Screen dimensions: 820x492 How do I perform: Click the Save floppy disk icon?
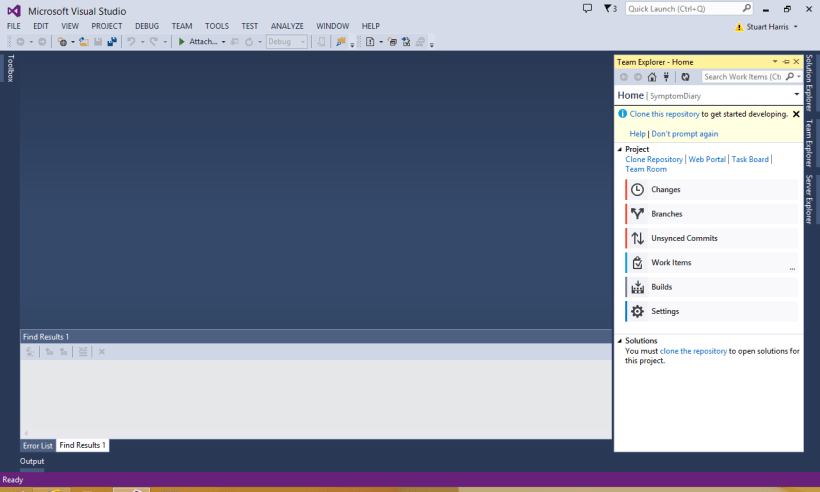98,42
